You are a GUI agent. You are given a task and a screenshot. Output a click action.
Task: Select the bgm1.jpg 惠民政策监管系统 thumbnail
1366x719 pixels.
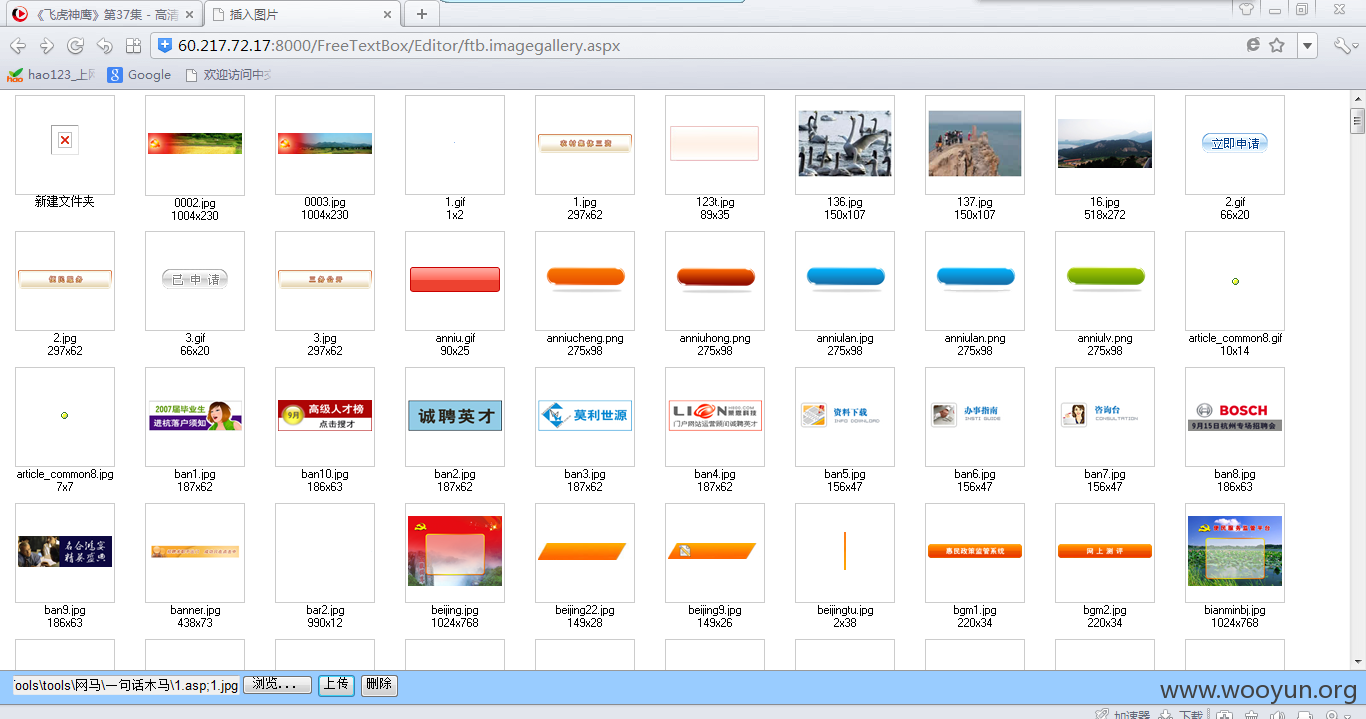[x=975, y=551]
